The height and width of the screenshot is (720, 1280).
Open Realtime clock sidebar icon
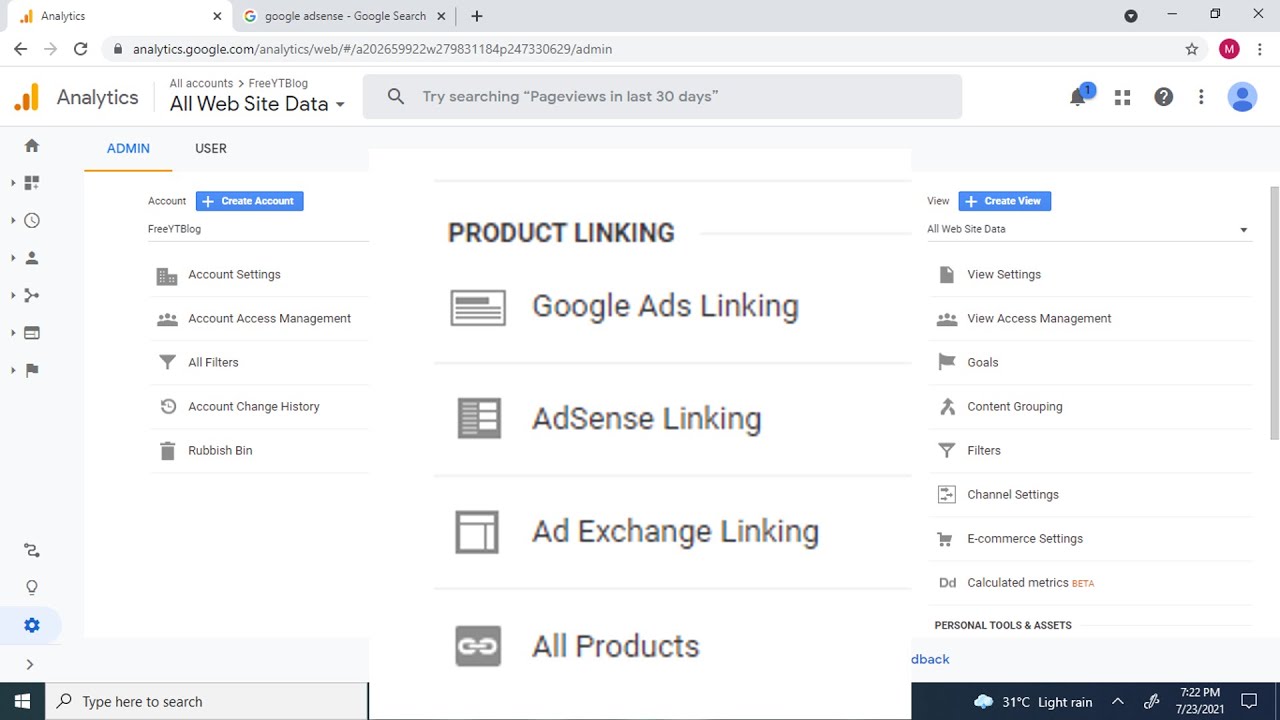pyautogui.click(x=32, y=221)
